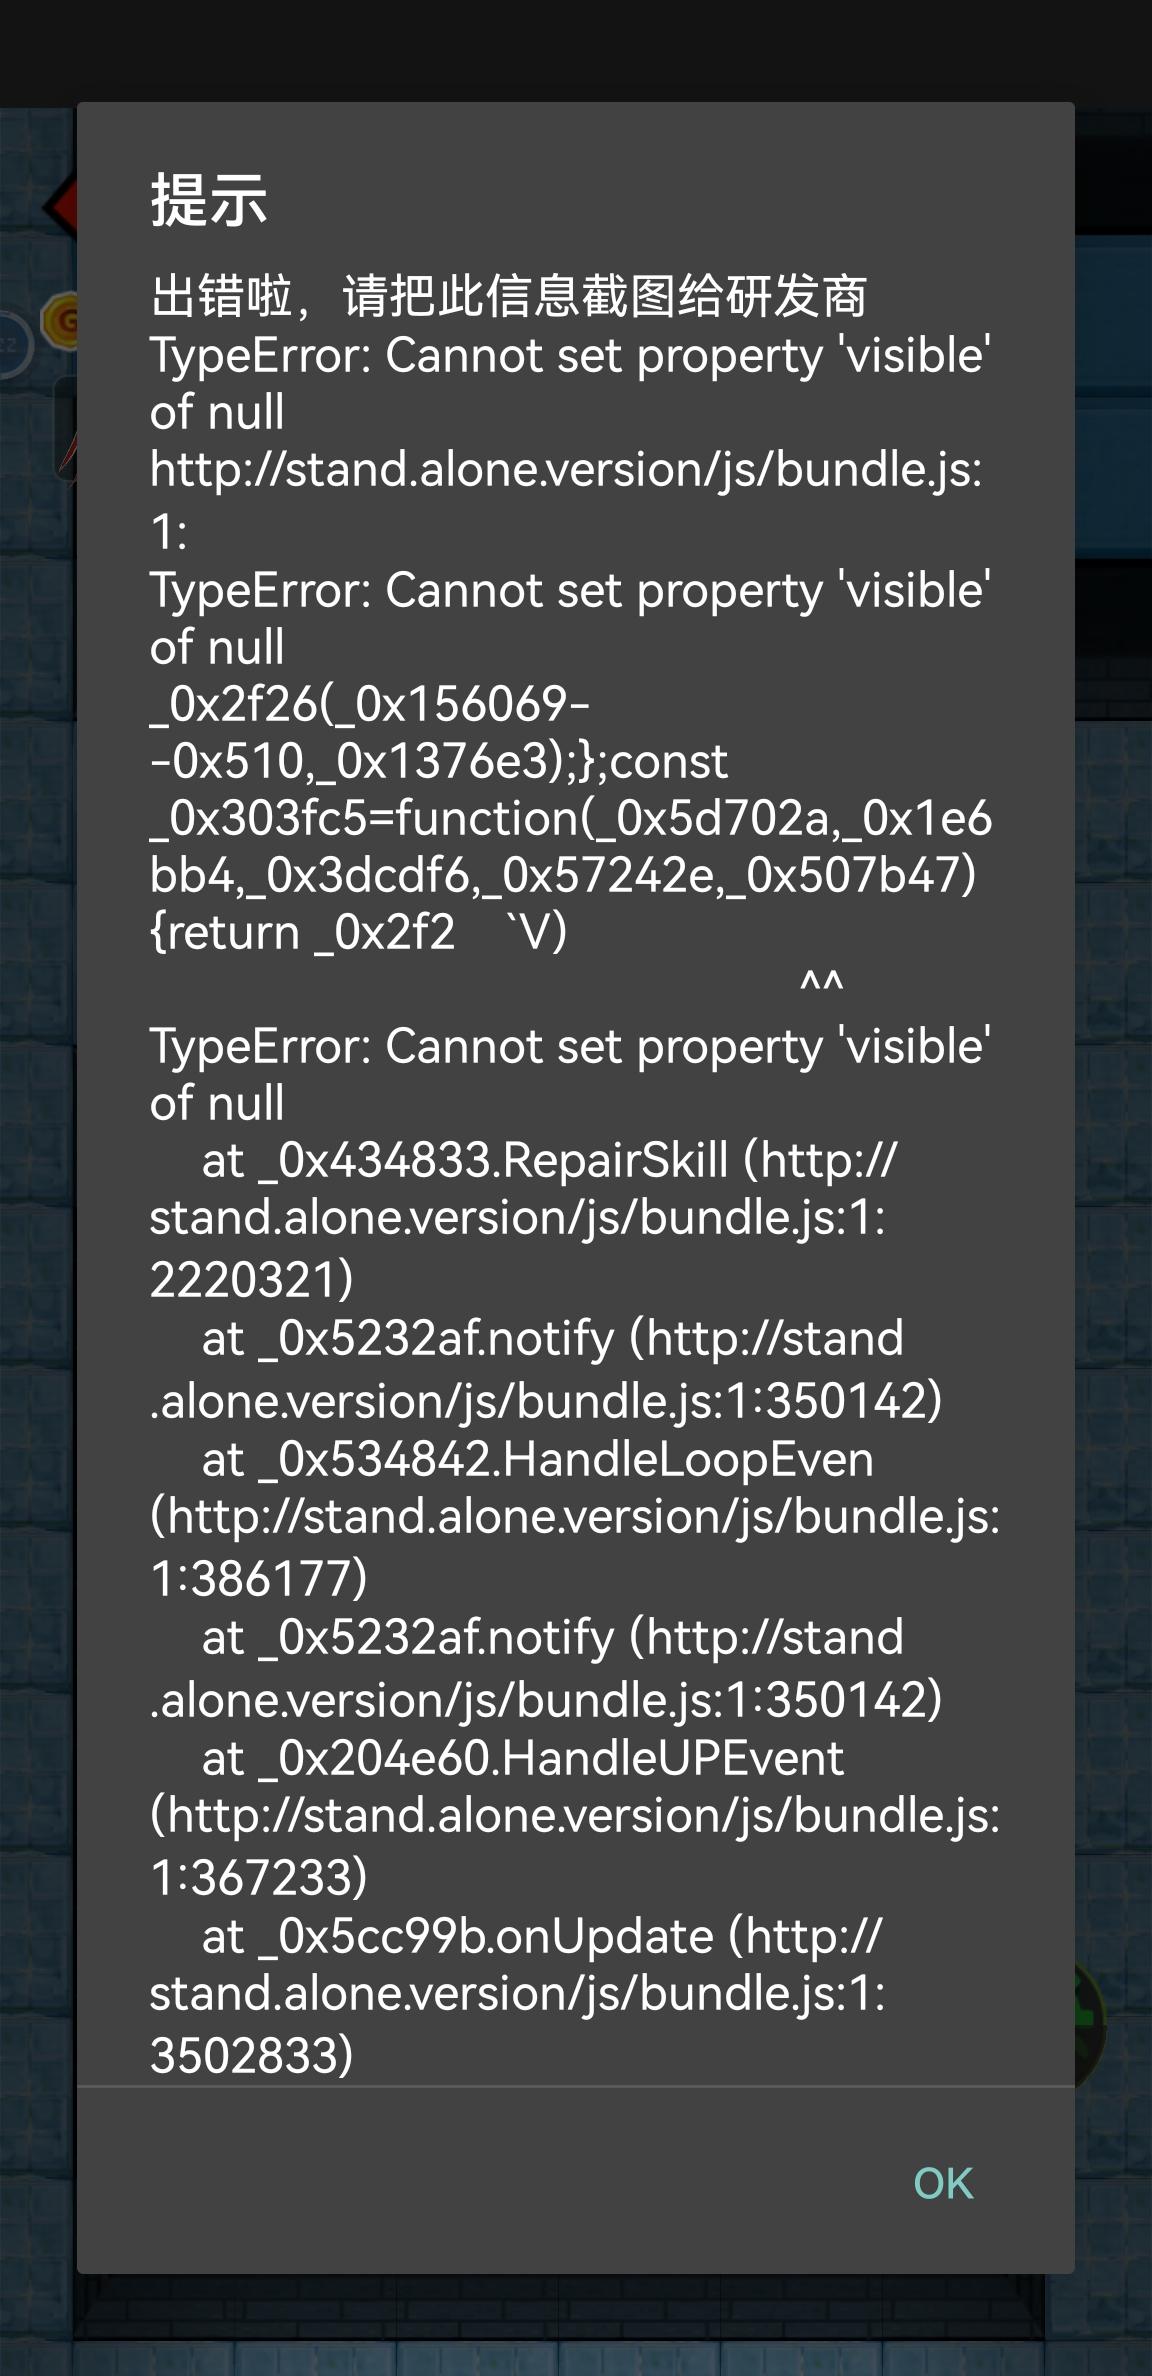Tap the round blue zz sleep icon

tap(14, 346)
